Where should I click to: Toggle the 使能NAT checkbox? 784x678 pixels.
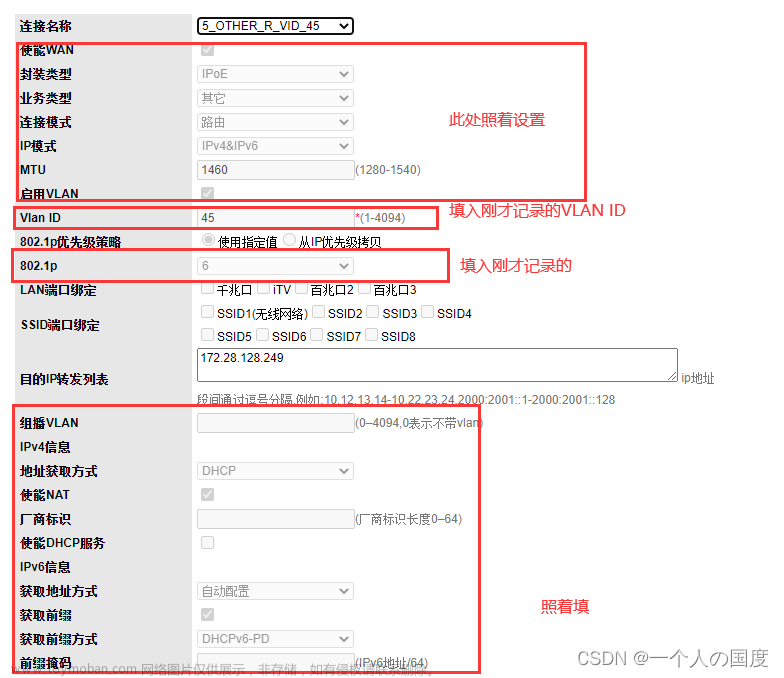tap(208, 494)
